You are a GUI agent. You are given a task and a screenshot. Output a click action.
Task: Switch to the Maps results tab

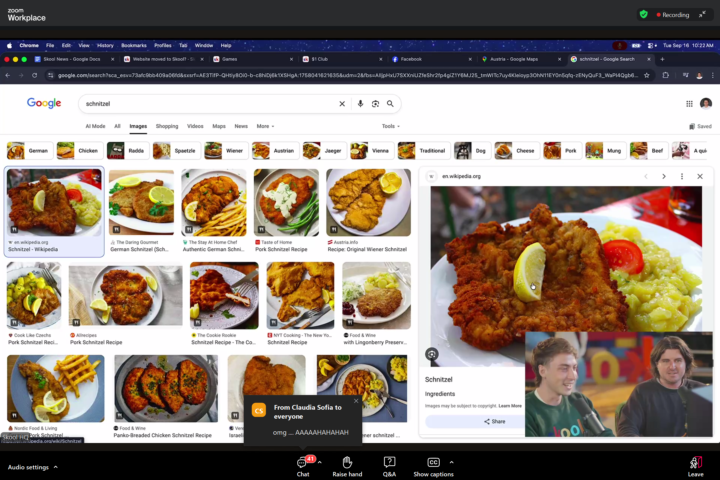219,126
